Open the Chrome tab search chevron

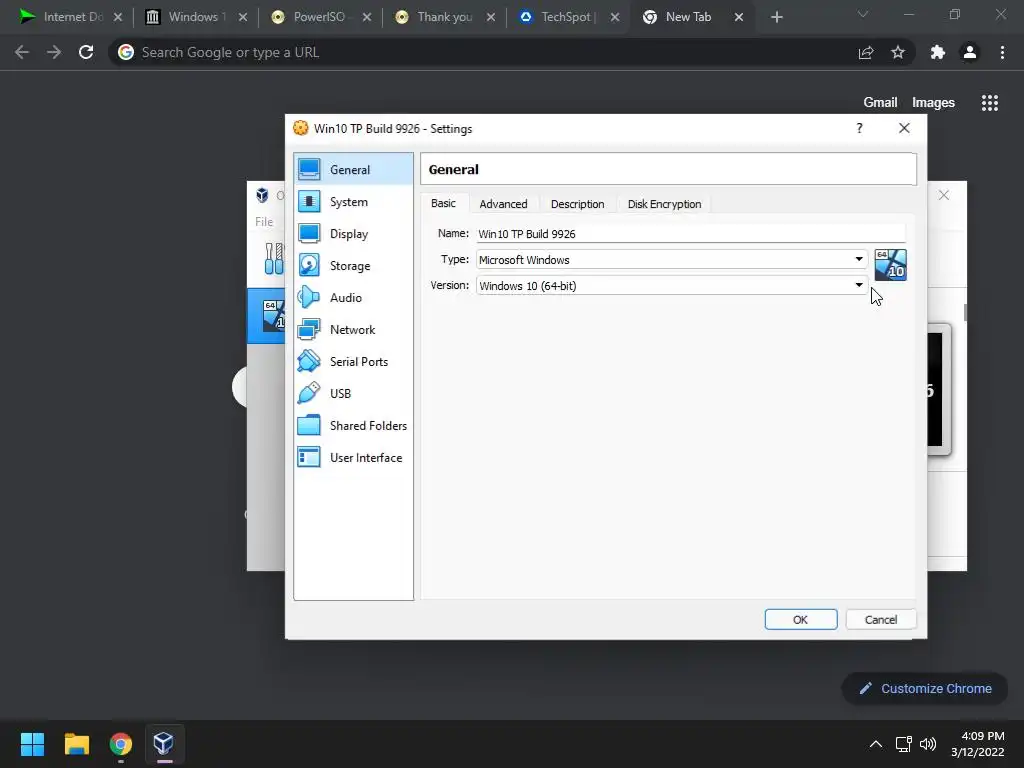pos(863,14)
